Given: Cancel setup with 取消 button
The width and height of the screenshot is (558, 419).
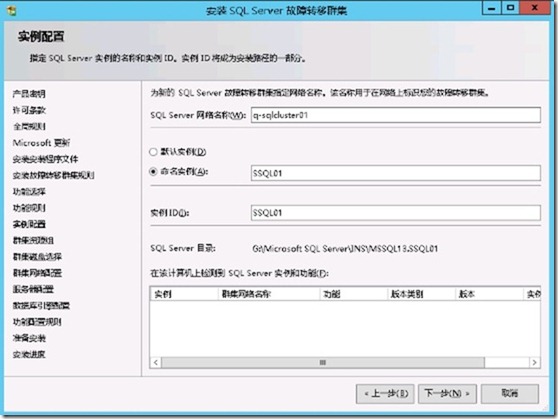Looking at the screenshot, I should pos(510,394).
